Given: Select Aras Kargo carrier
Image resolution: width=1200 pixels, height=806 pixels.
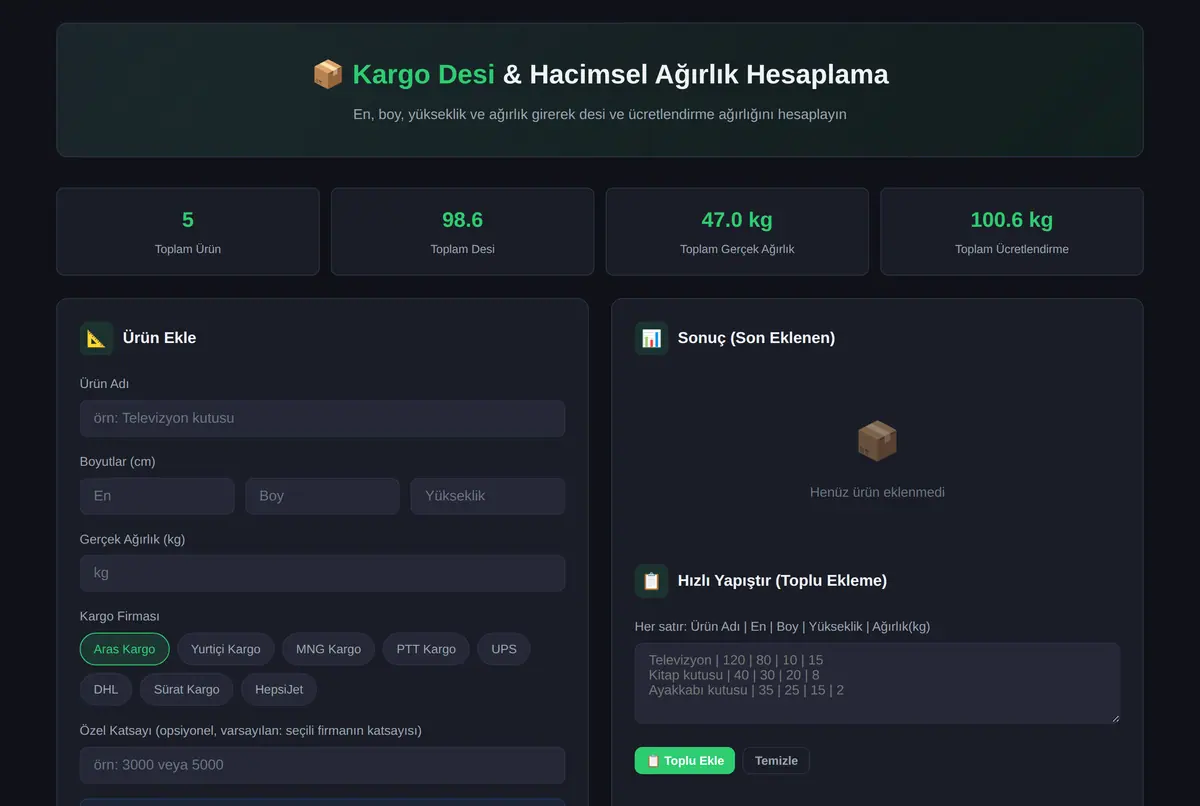Looking at the screenshot, I should pyautogui.click(x=125, y=649).
